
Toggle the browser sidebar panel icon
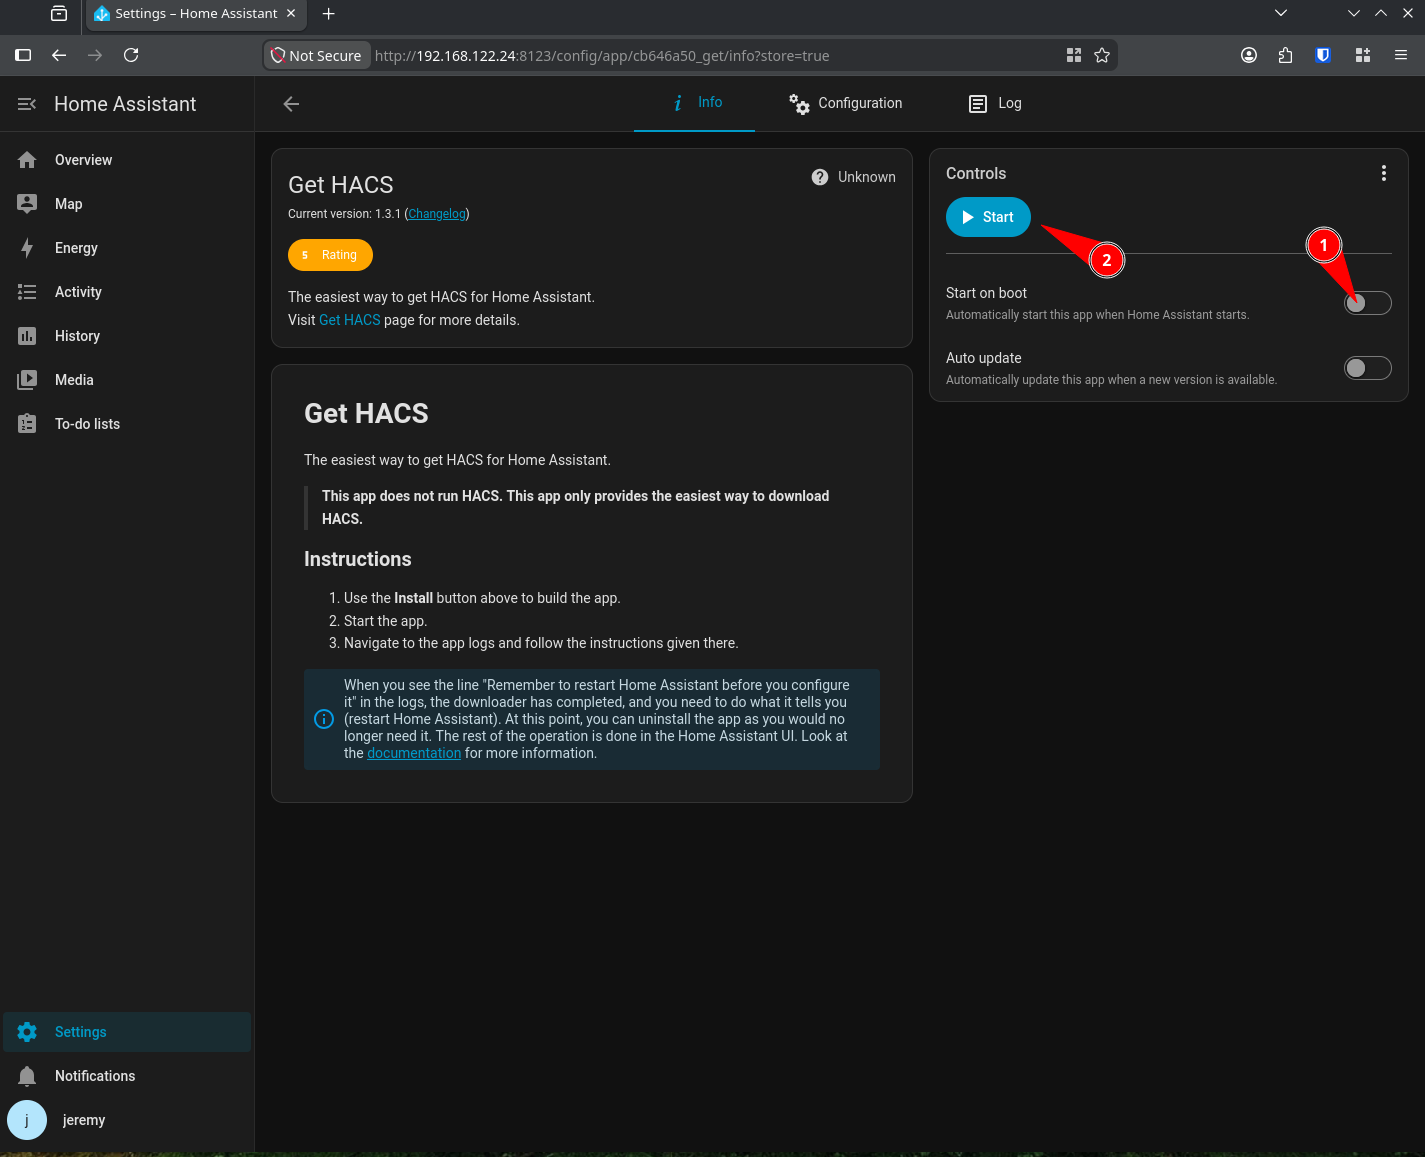point(23,55)
